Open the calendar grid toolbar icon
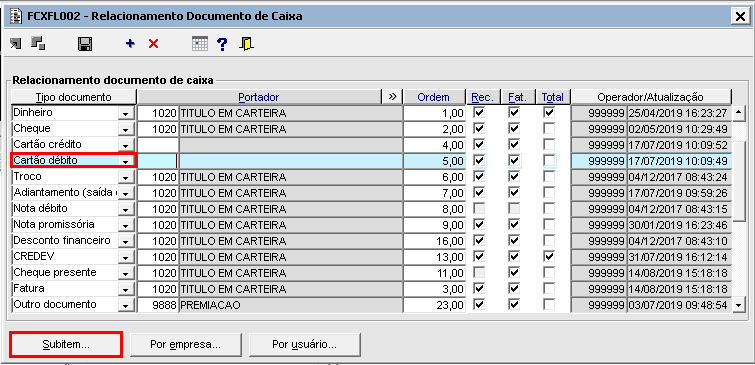 tap(200, 44)
